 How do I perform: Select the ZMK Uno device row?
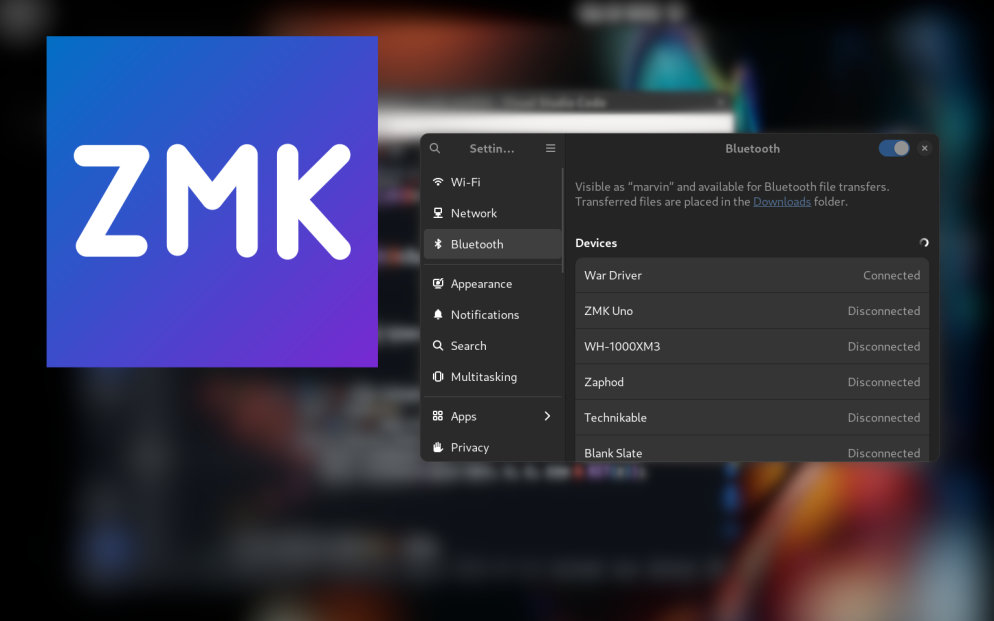[752, 311]
